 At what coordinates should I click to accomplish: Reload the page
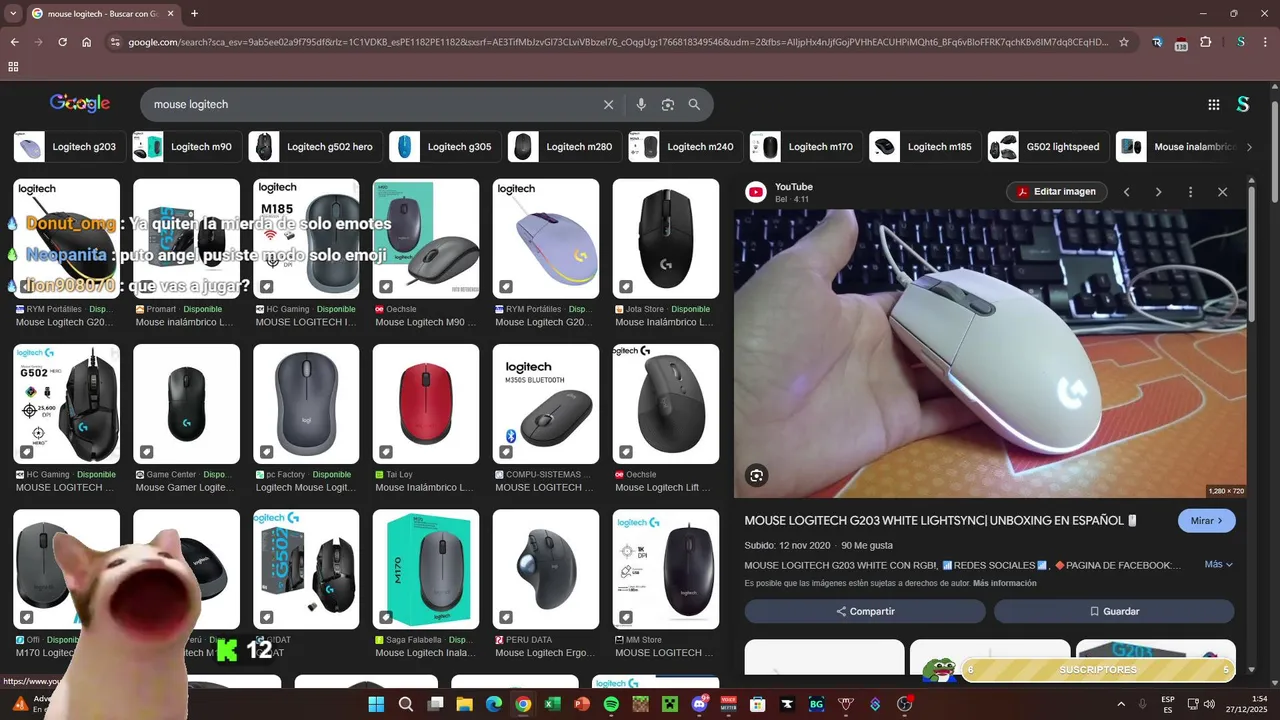62,42
